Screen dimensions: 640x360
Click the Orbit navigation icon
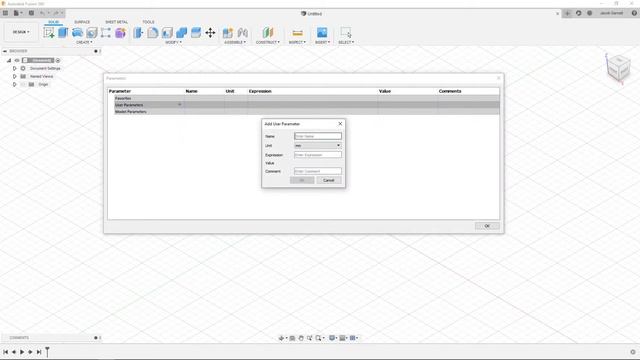pyautogui.click(x=281, y=338)
